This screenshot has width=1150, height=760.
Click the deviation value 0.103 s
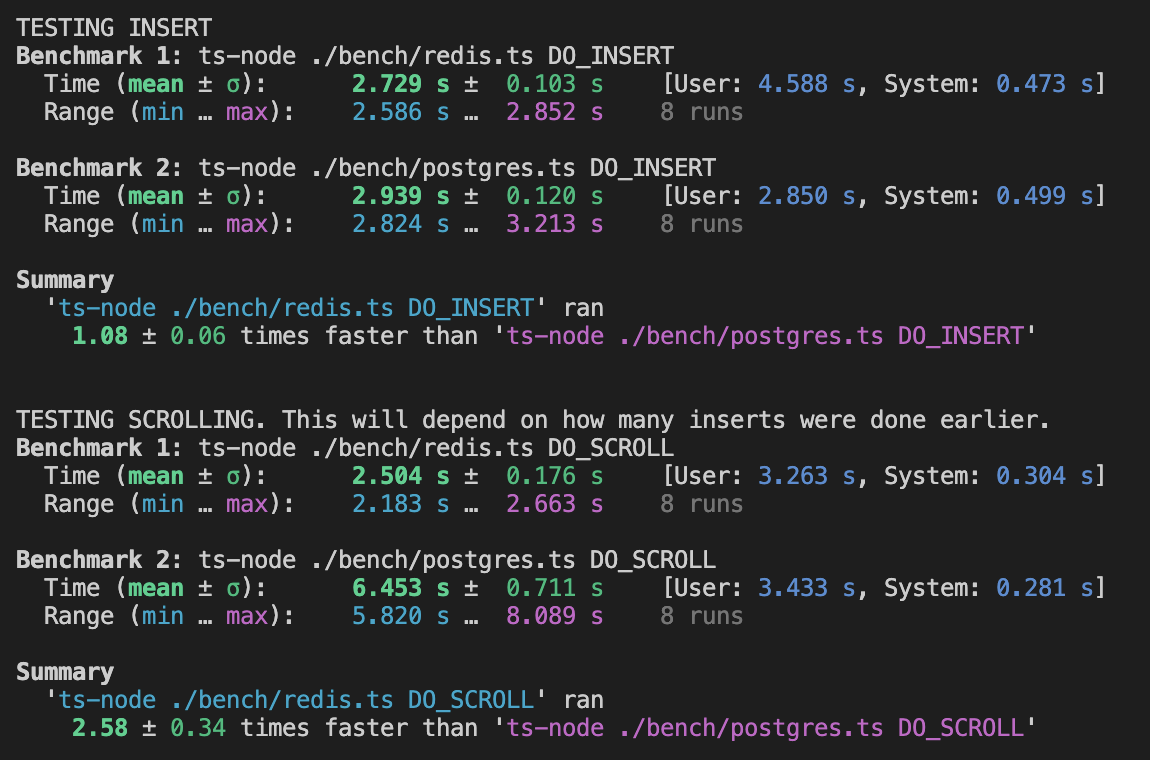click(x=554, y=84)
